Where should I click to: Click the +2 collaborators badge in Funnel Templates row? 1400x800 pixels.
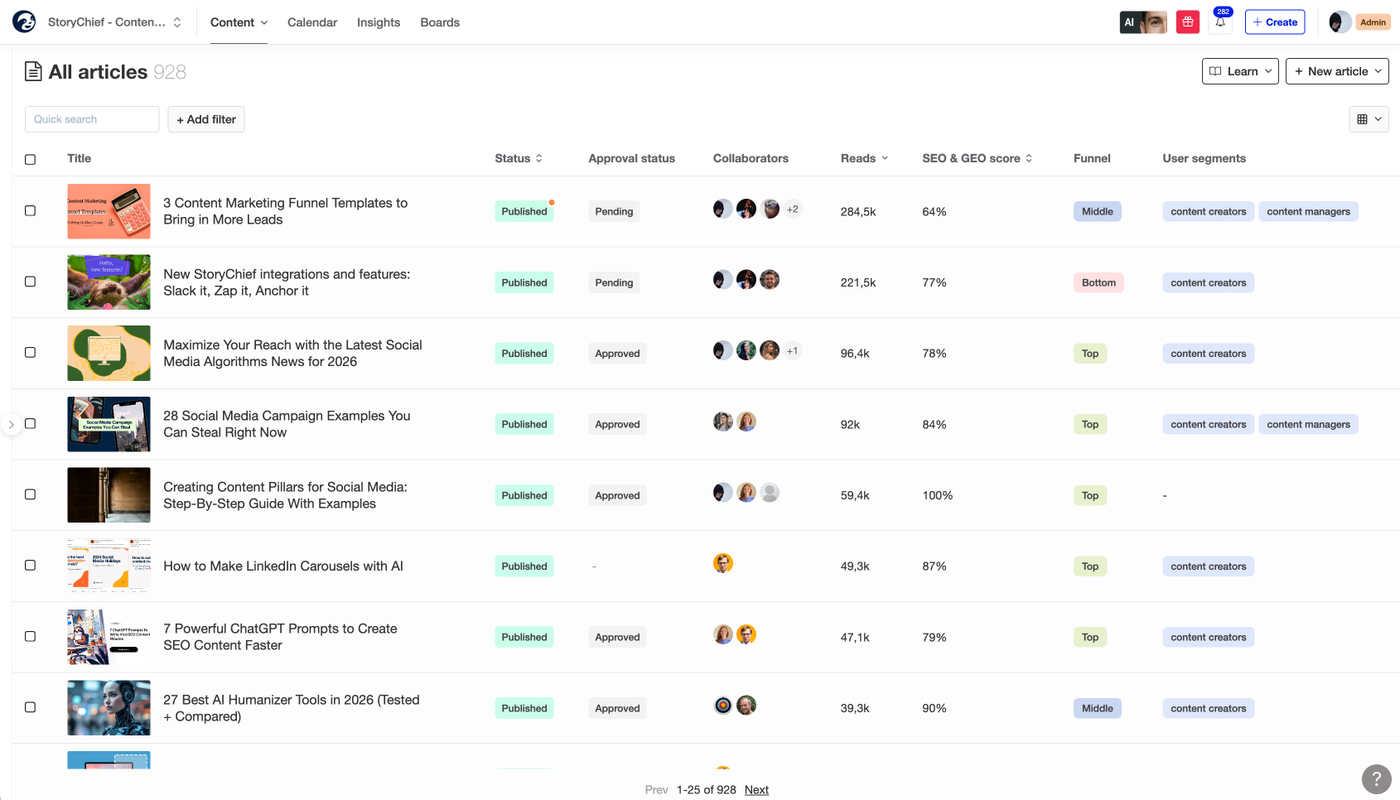tap(792, 210)
